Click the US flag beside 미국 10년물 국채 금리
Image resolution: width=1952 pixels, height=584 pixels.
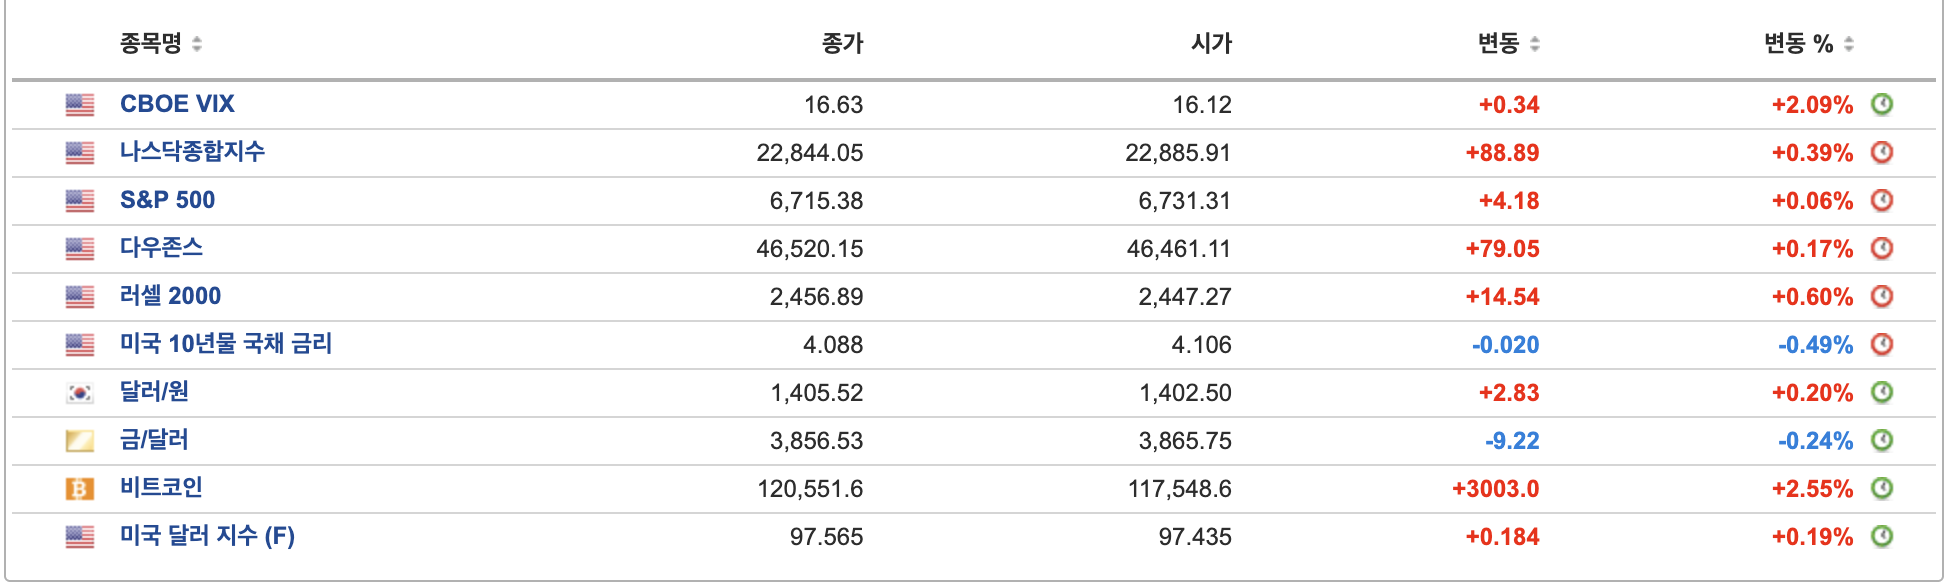coord(84,344)
